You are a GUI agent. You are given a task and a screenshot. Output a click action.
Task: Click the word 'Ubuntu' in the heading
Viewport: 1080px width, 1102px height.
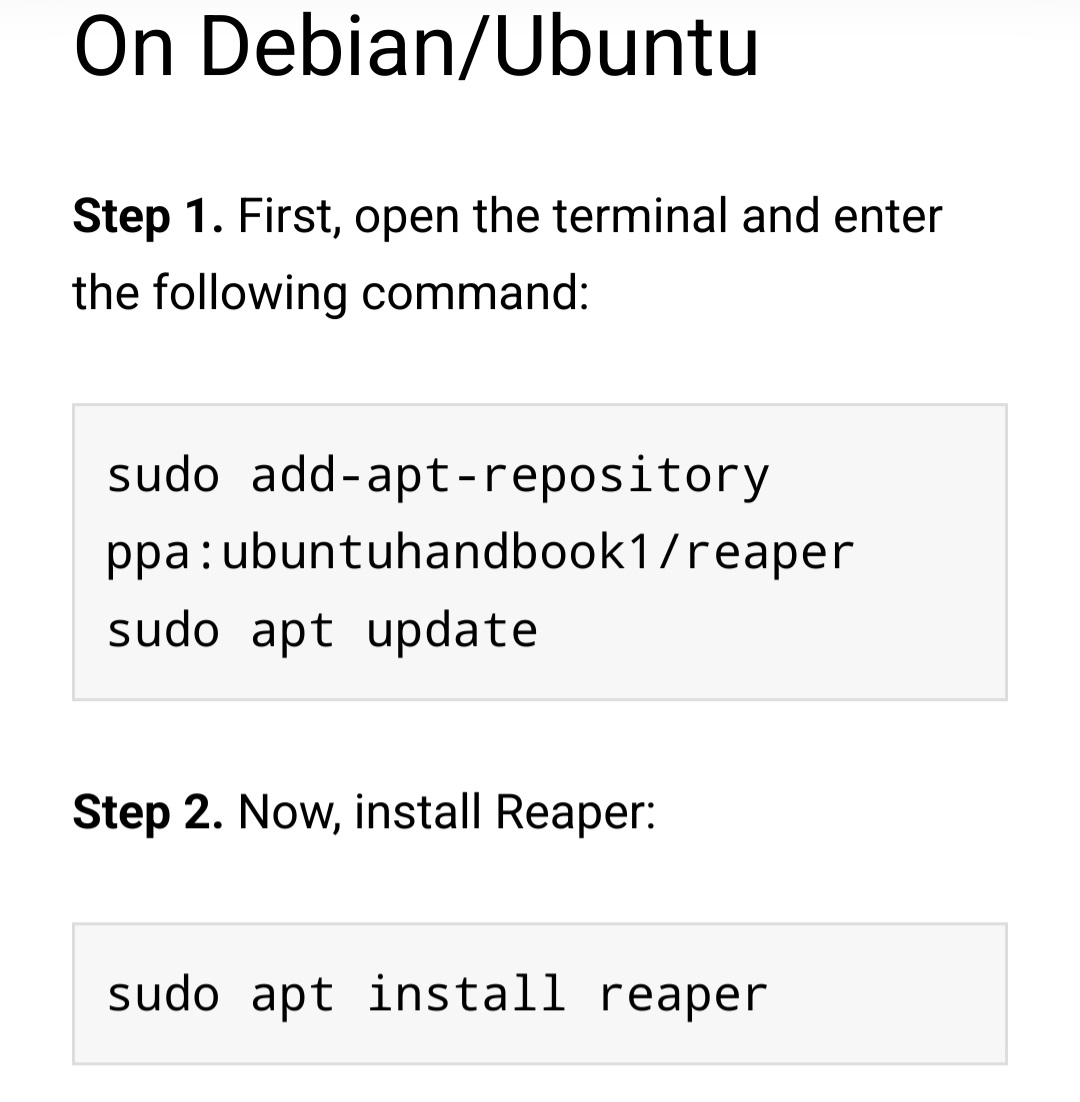point(626,48)
